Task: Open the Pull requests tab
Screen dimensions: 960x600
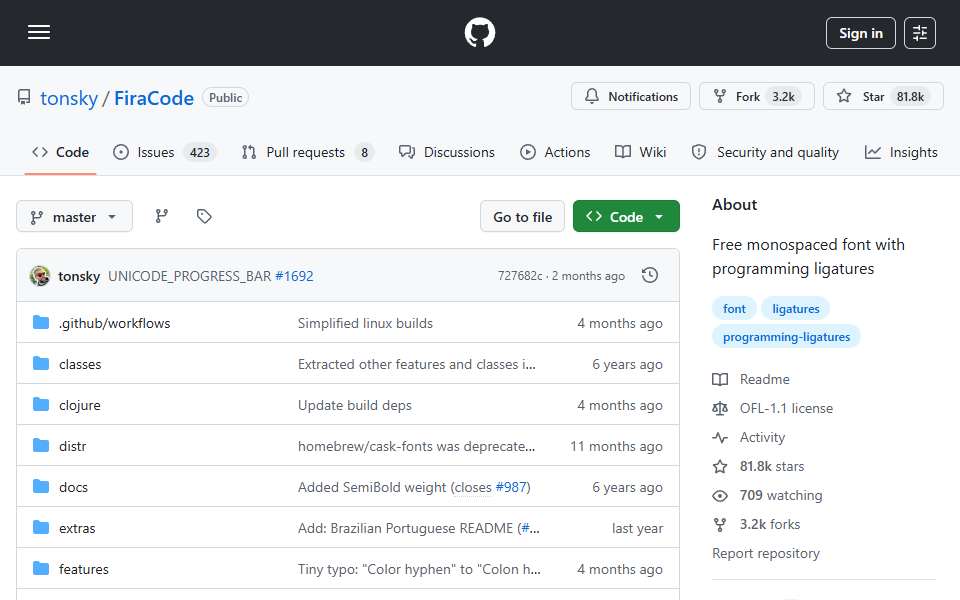Action: pyautogui.click(x=307, y=152)
